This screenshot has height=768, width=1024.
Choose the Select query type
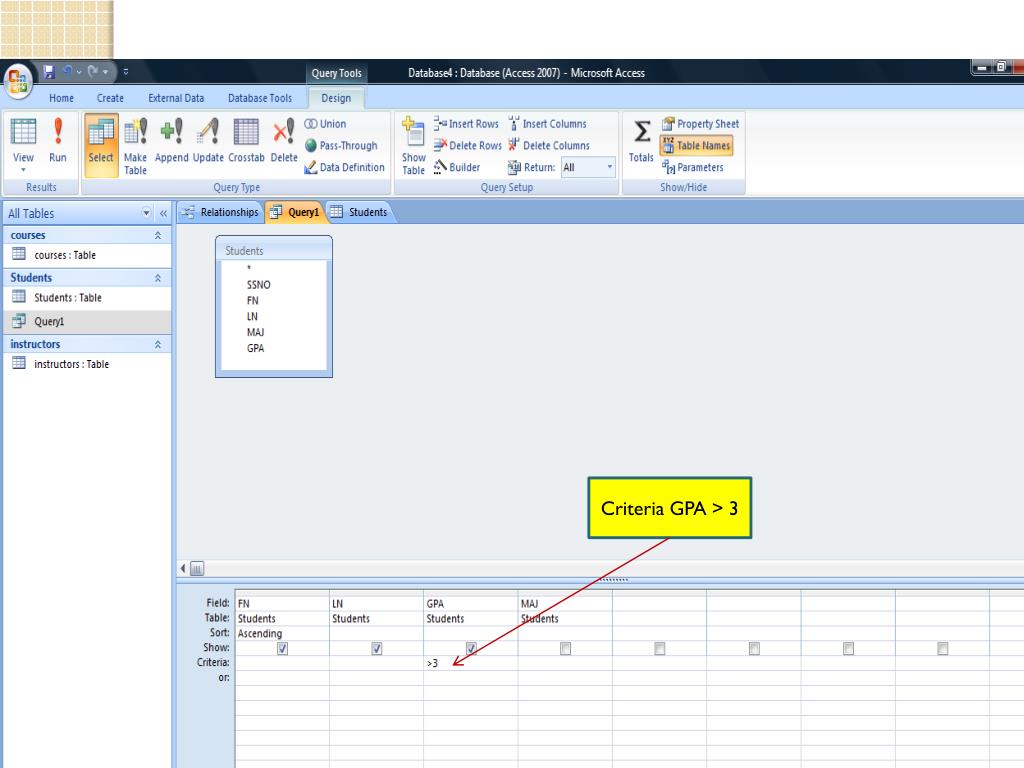click(101, 145)
